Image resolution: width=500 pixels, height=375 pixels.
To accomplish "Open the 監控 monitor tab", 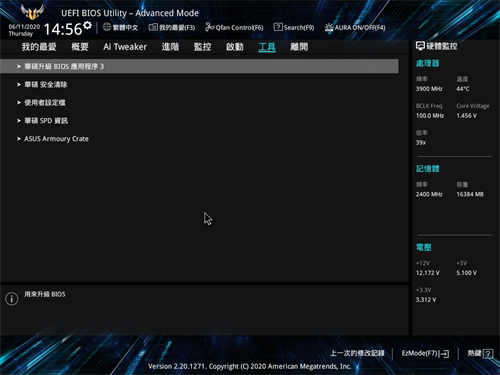I will coord(203,47).
